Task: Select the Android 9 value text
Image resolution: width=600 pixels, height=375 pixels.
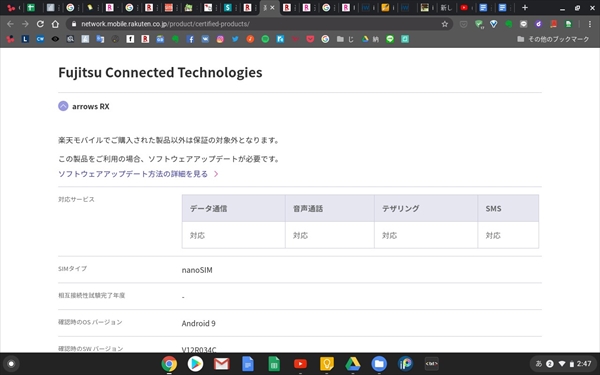Action: coord(199,323)
